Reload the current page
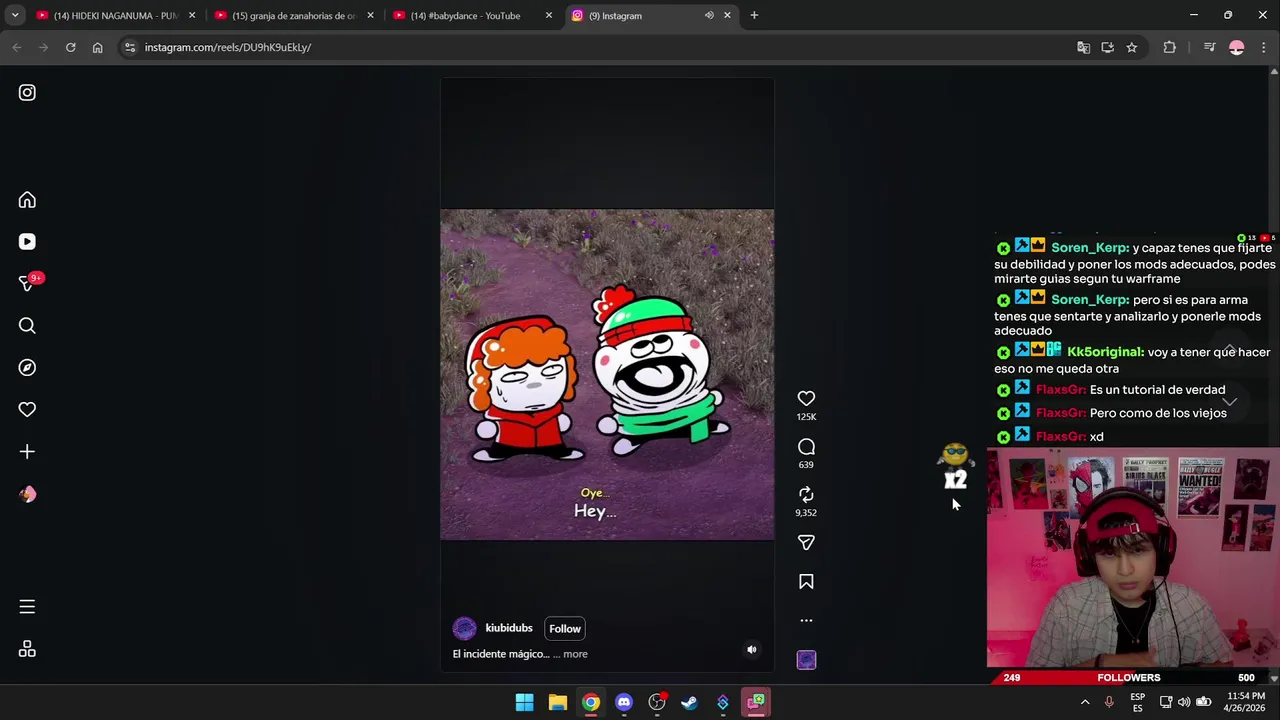The width and height of the screenshot is (1280, 720). click(x=70, y=47)
